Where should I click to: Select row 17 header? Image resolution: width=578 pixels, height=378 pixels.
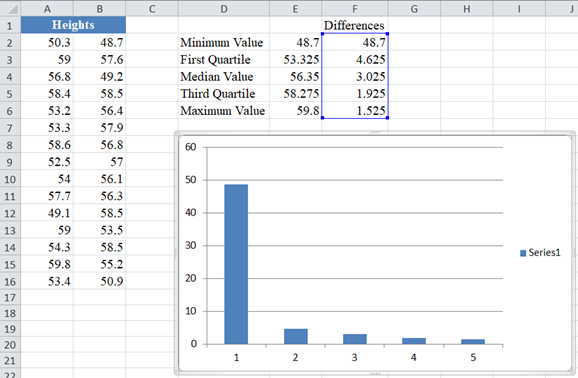tap(10, 297)
